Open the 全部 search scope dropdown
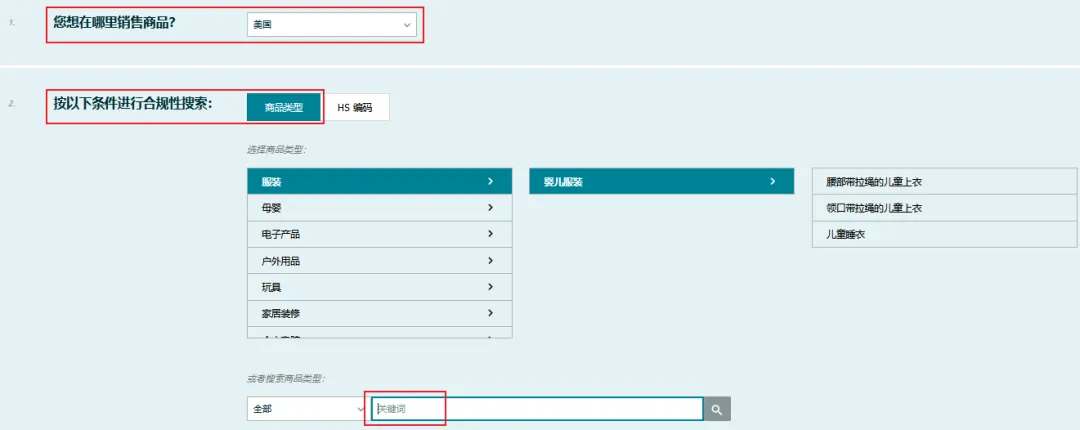 (307, 409)
